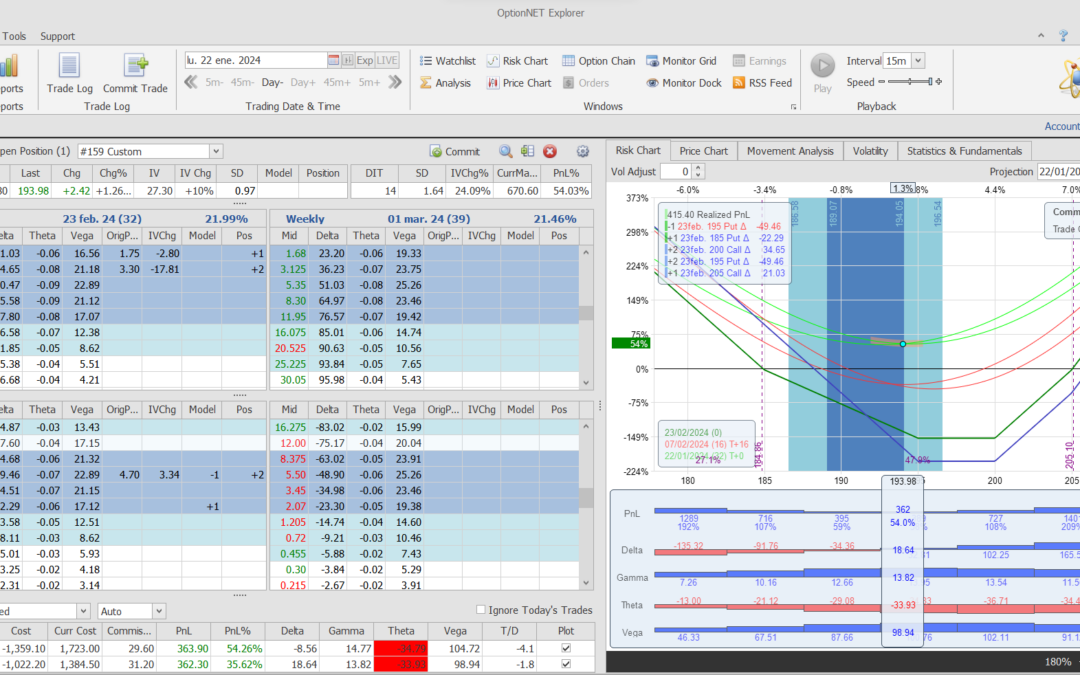
Task: Enable Ignore Today's Trades checkbox
Action: (x=481, y=610)
